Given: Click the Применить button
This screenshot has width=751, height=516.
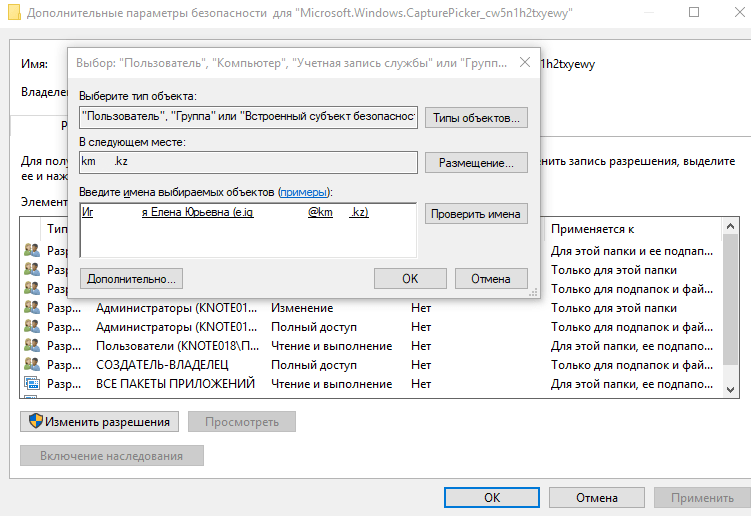Looking at the screenshot, I should [702, 498].
